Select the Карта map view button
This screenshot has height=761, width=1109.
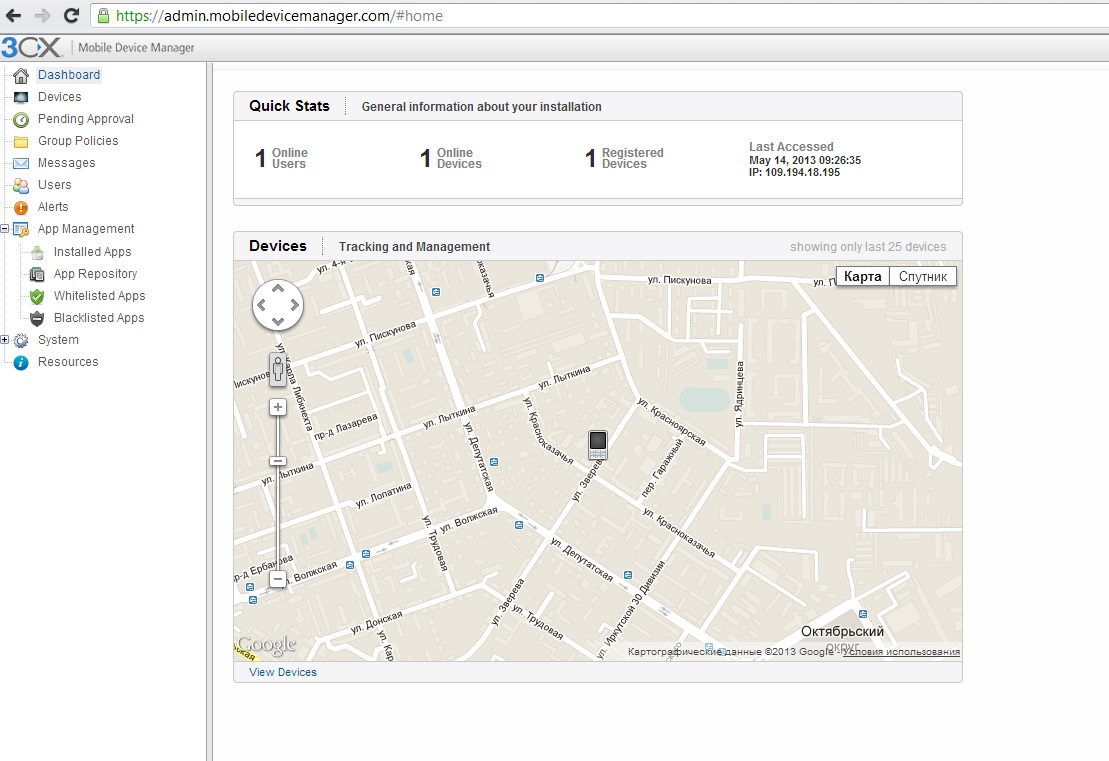pos(862,276)
